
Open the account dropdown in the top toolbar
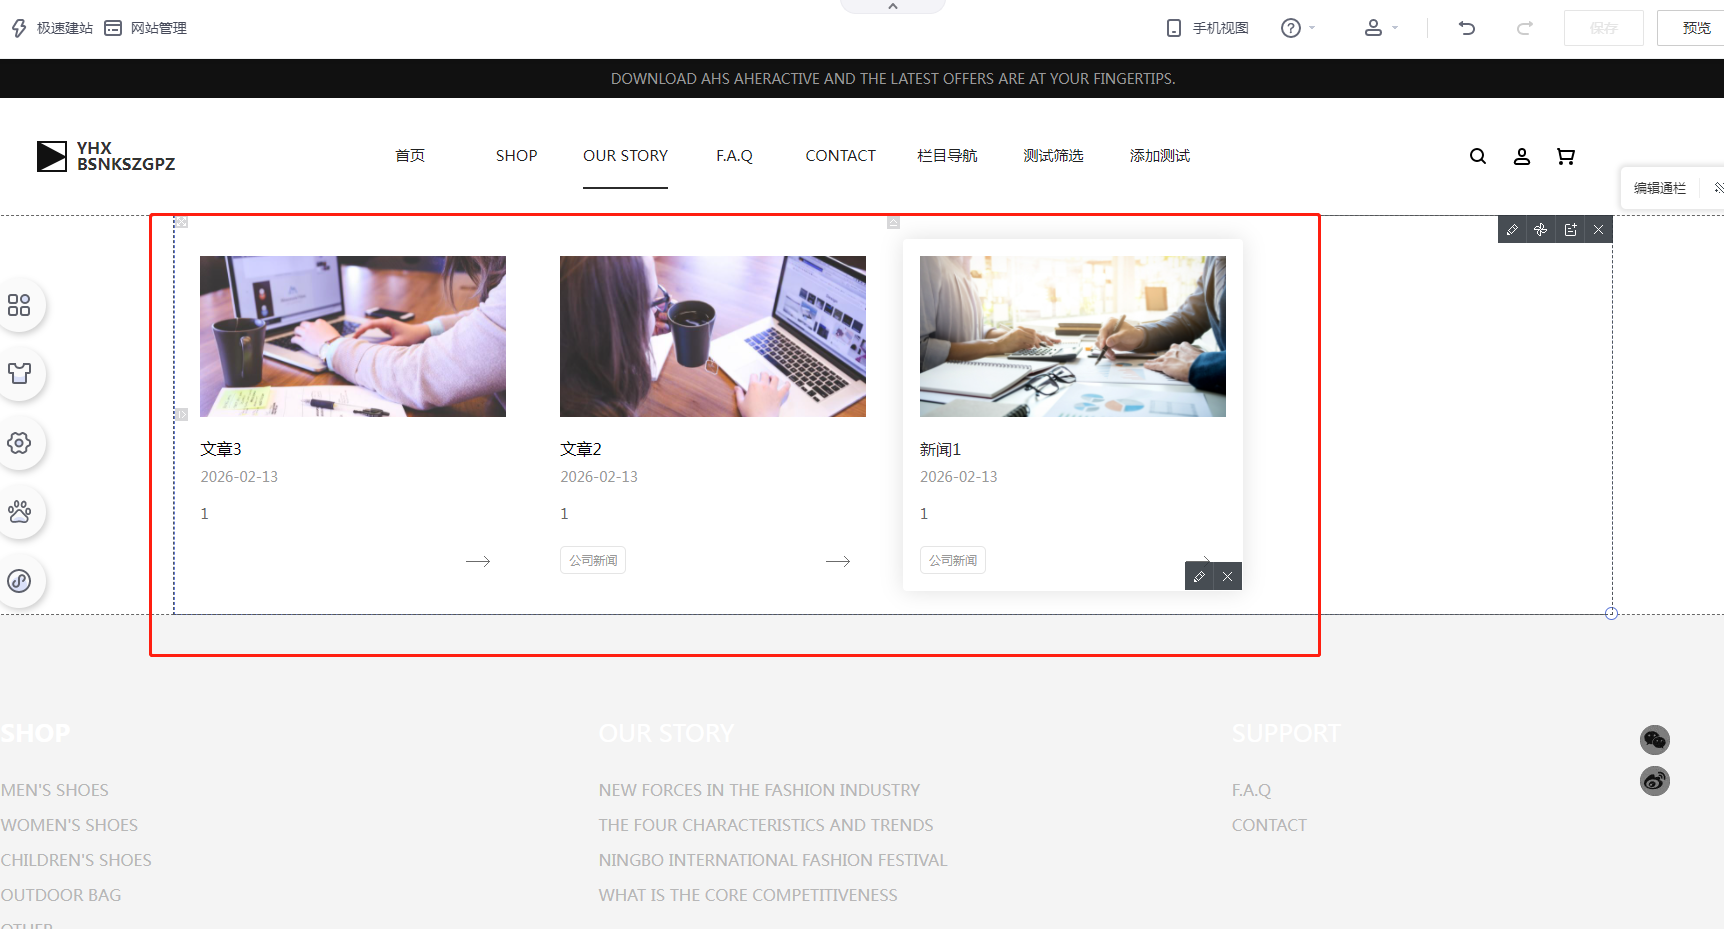pyautogui.click(x=1381, y=28)
